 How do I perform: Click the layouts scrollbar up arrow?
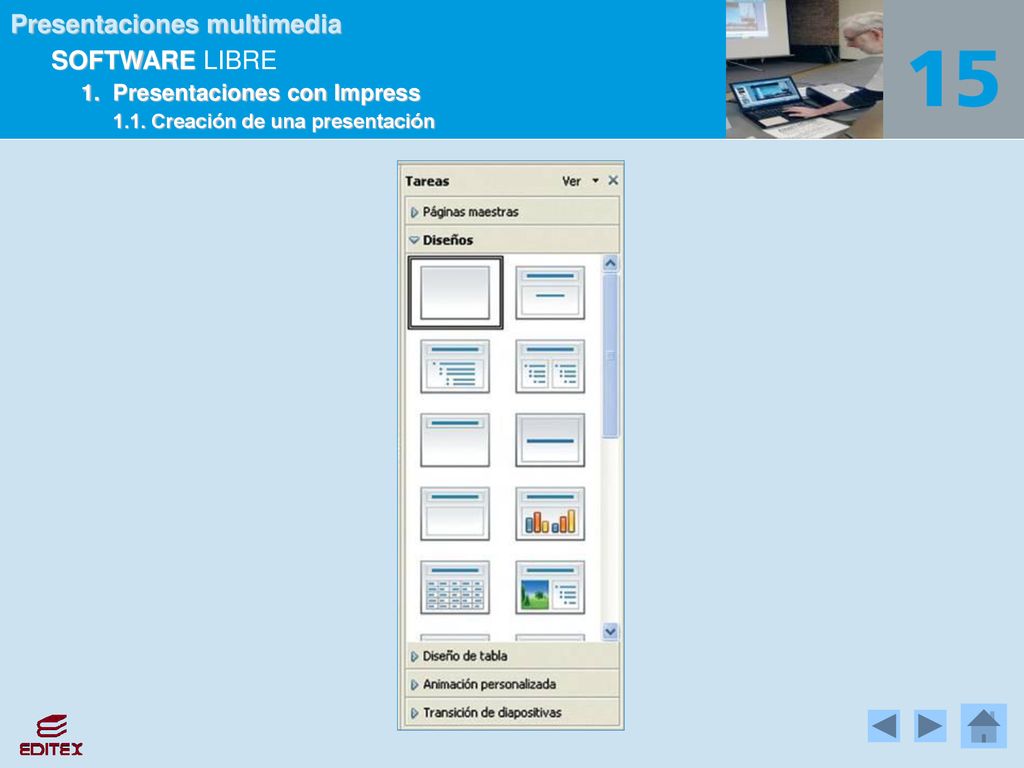611,263
